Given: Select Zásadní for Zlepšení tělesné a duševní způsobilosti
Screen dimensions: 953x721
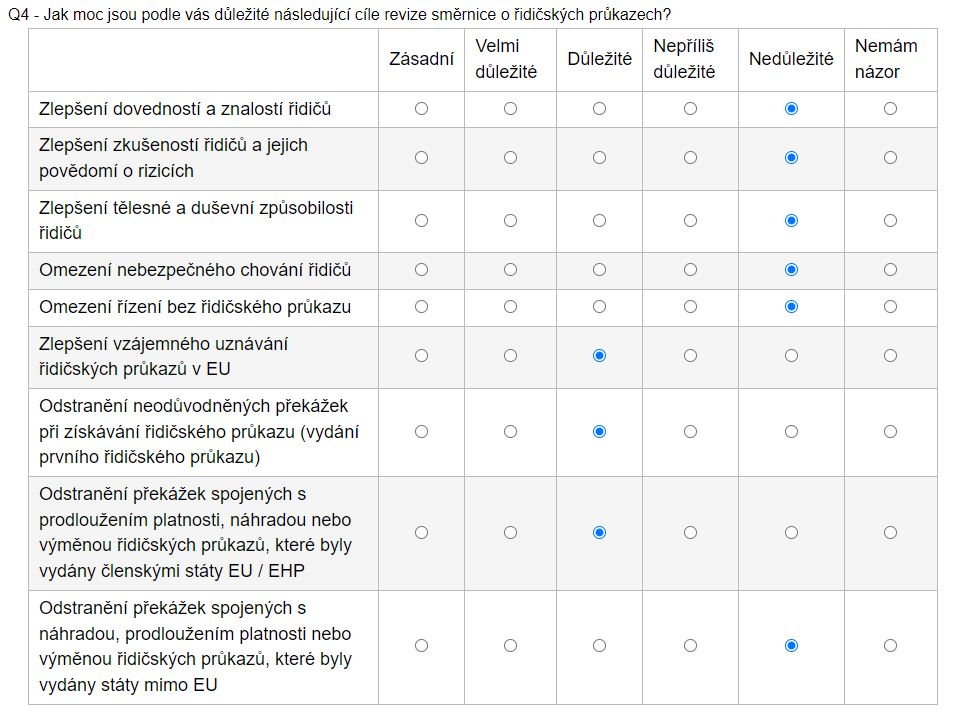Looking at the screenshot, I should pyautogui.click(x=421, y=220).
